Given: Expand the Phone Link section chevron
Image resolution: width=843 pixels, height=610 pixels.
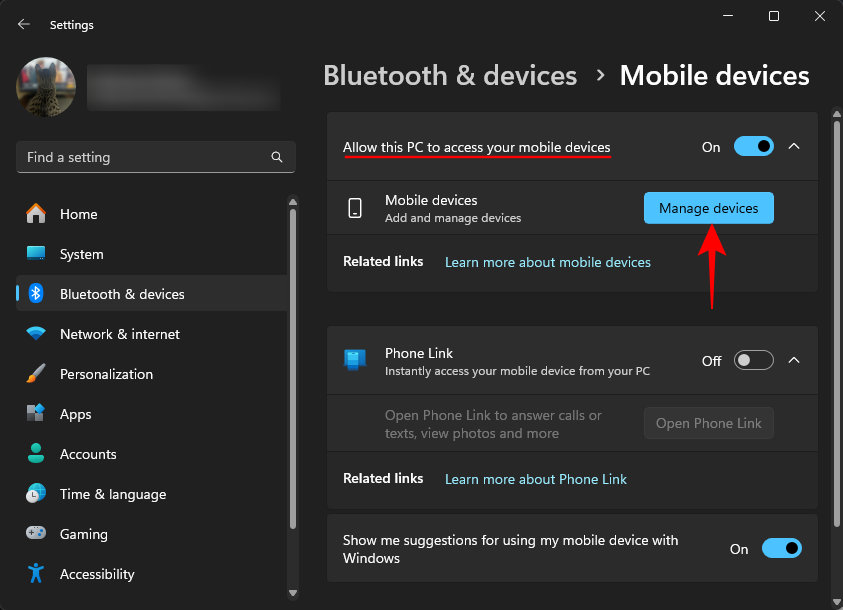Looking at the screenshot, I should coord(794,360).
